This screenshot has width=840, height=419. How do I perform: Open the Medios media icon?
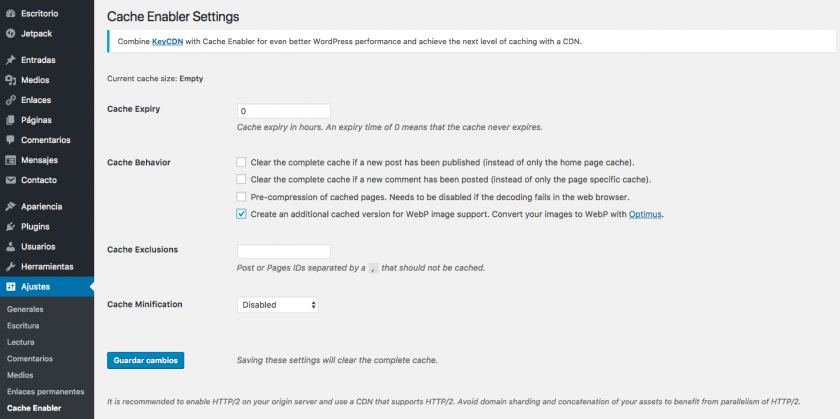point(10,80)
